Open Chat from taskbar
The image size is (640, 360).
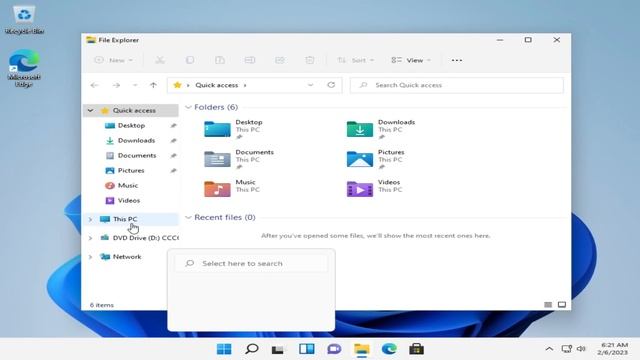click(334, 349)
